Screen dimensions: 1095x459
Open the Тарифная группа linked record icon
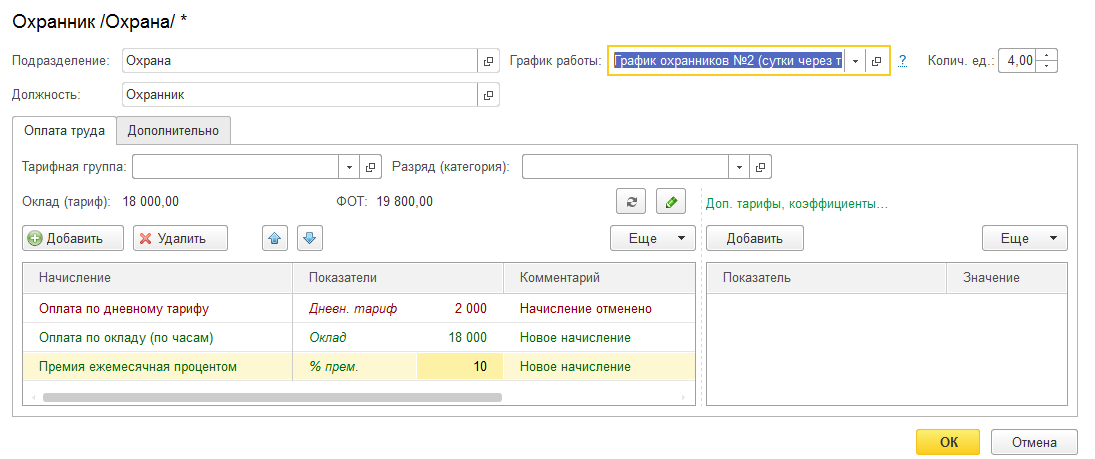(370, 167)
